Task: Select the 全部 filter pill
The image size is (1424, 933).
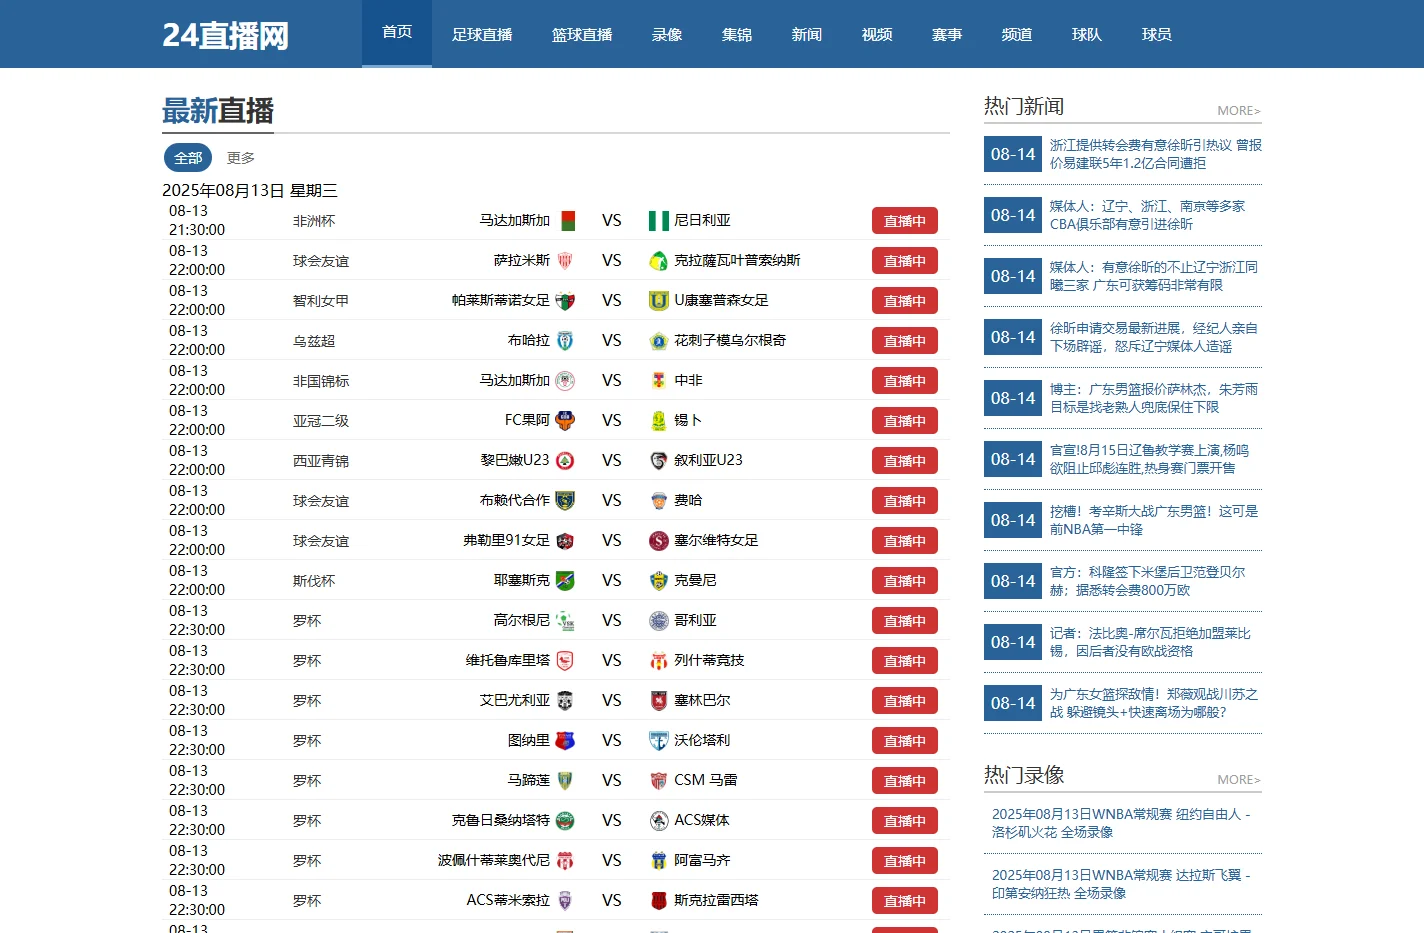Action: tap(188, 158)
